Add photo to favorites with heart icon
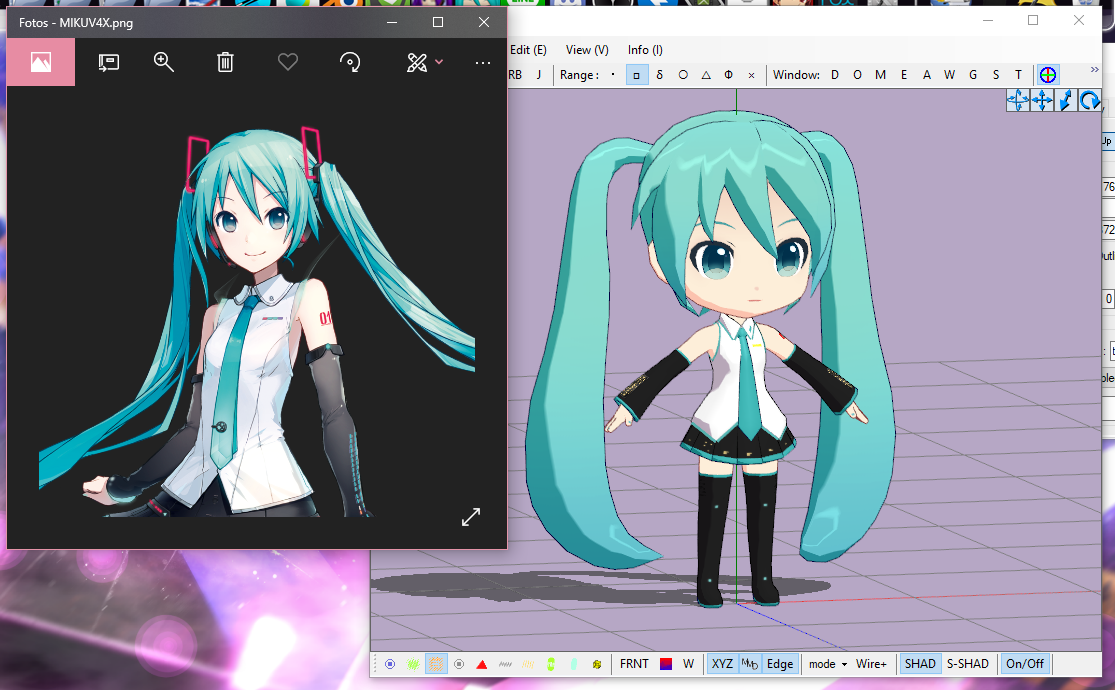Image resolution: width=1115 pixels, height=690 pixels. [x=288, y=62]
